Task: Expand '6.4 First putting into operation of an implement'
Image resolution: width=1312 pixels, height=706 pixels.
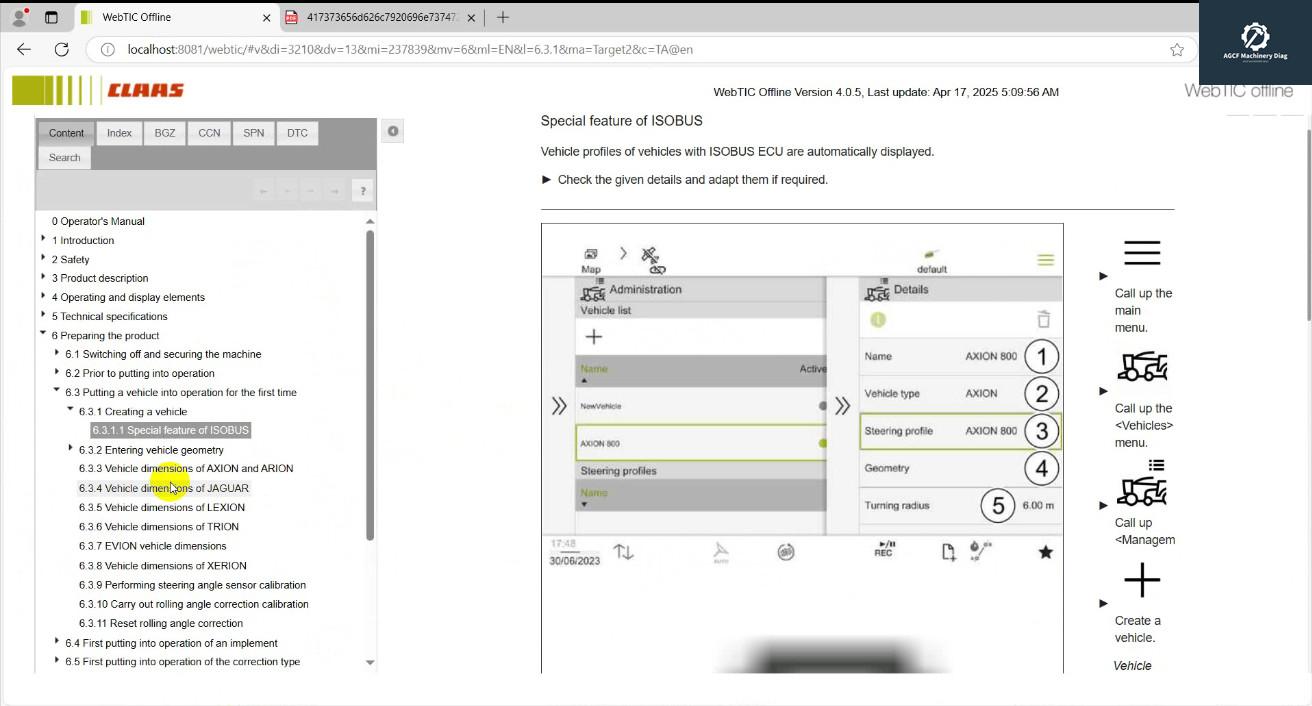Action: tap(56, 642)
